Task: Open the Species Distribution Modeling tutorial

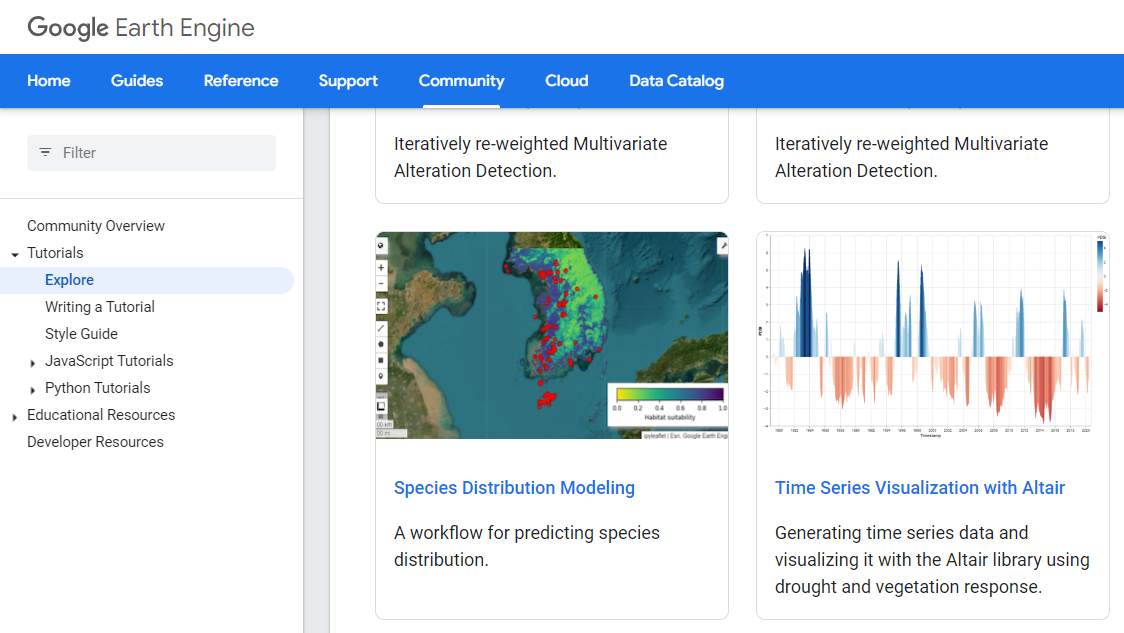Action: click(514, 488)
